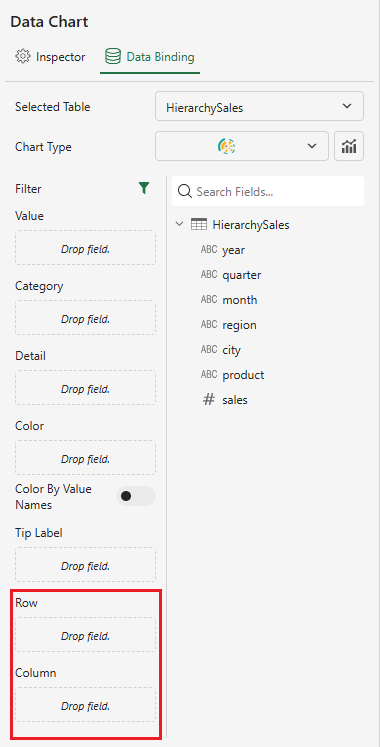
Task: Click the magnifier icon in search box
Action: click(x=184, y=192)
